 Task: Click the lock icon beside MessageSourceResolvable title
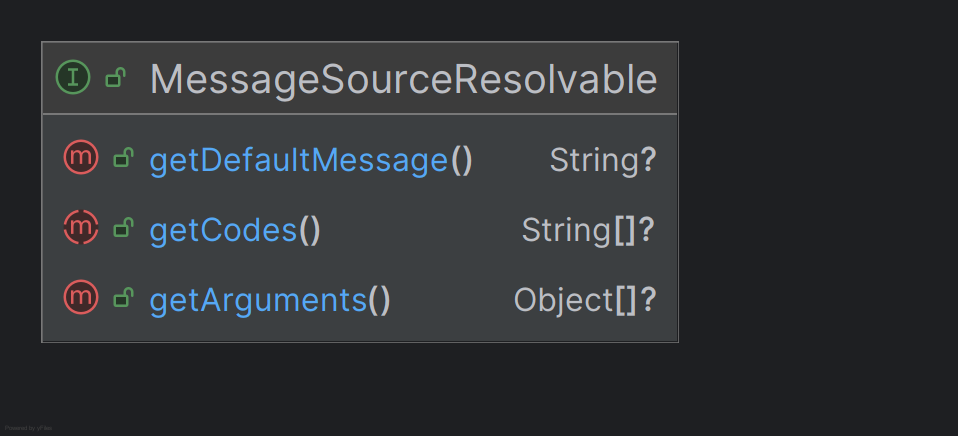(115, 78)
